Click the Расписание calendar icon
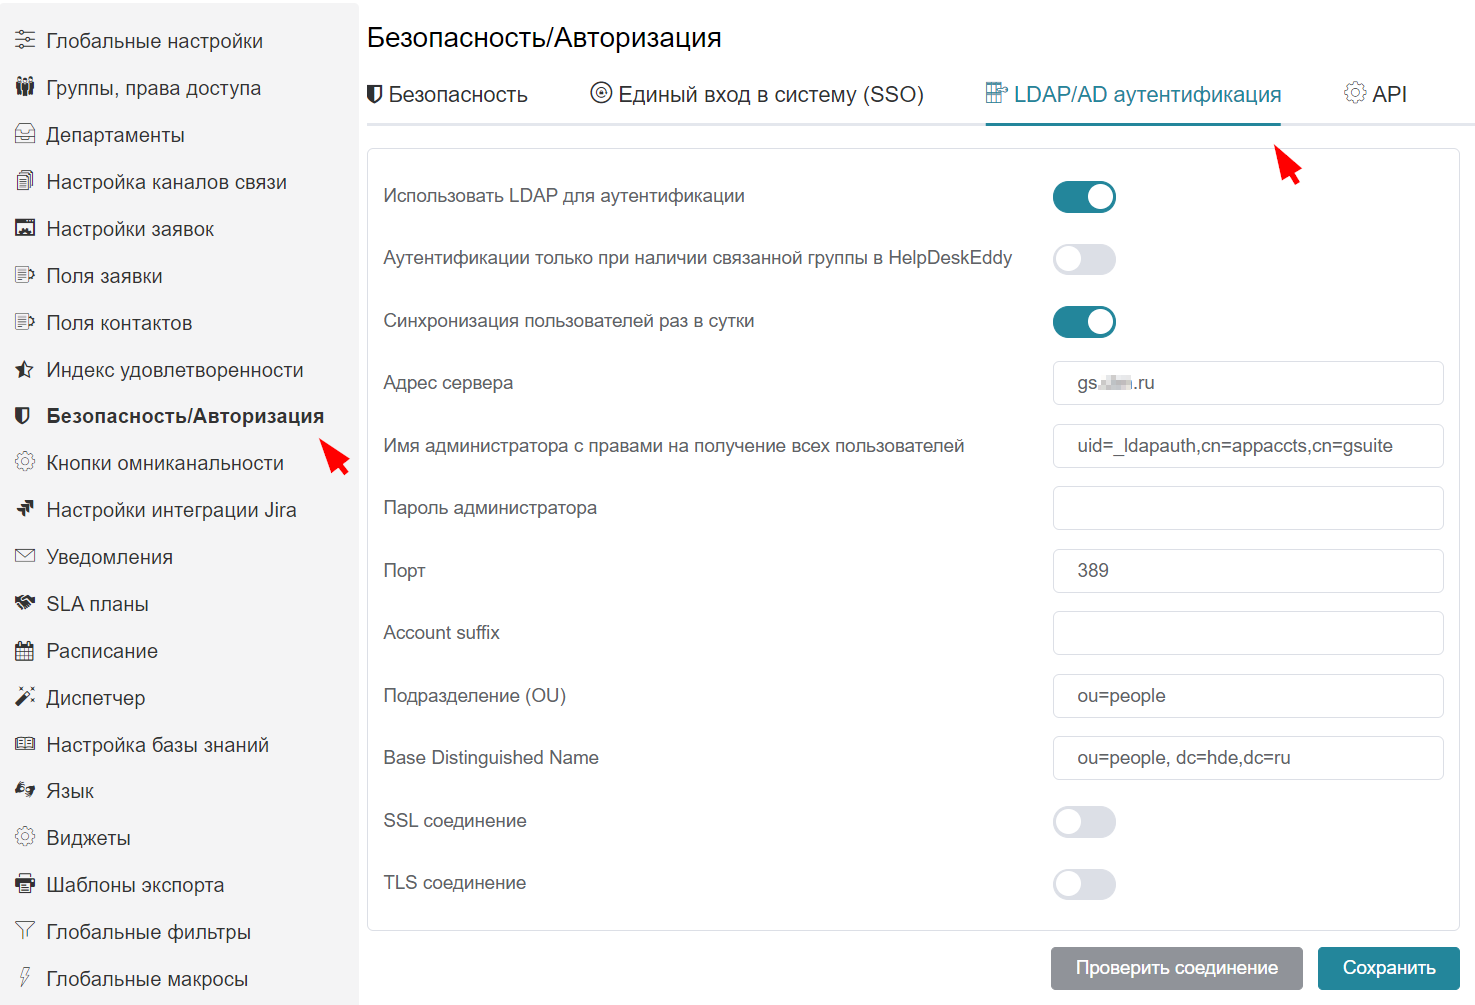The height and width of the screenshot is (1005, 1475). [x=25, y=651]
